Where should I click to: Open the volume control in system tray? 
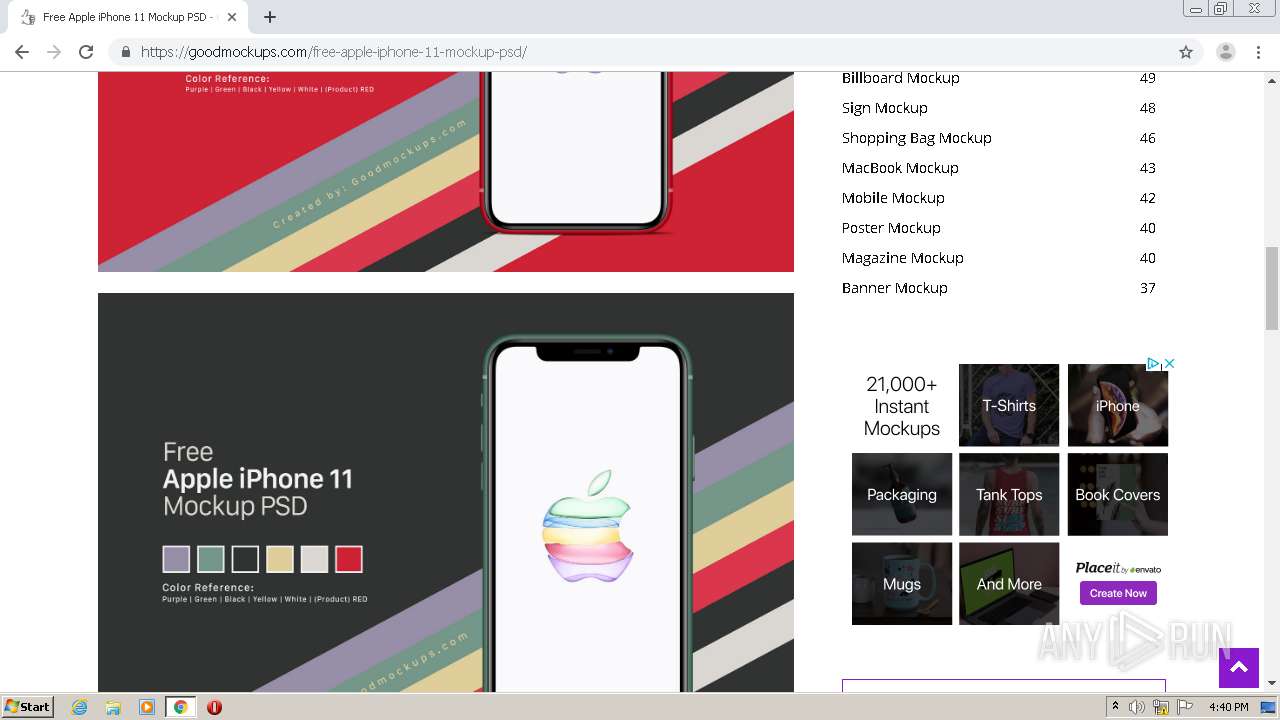pos(1137,707)
